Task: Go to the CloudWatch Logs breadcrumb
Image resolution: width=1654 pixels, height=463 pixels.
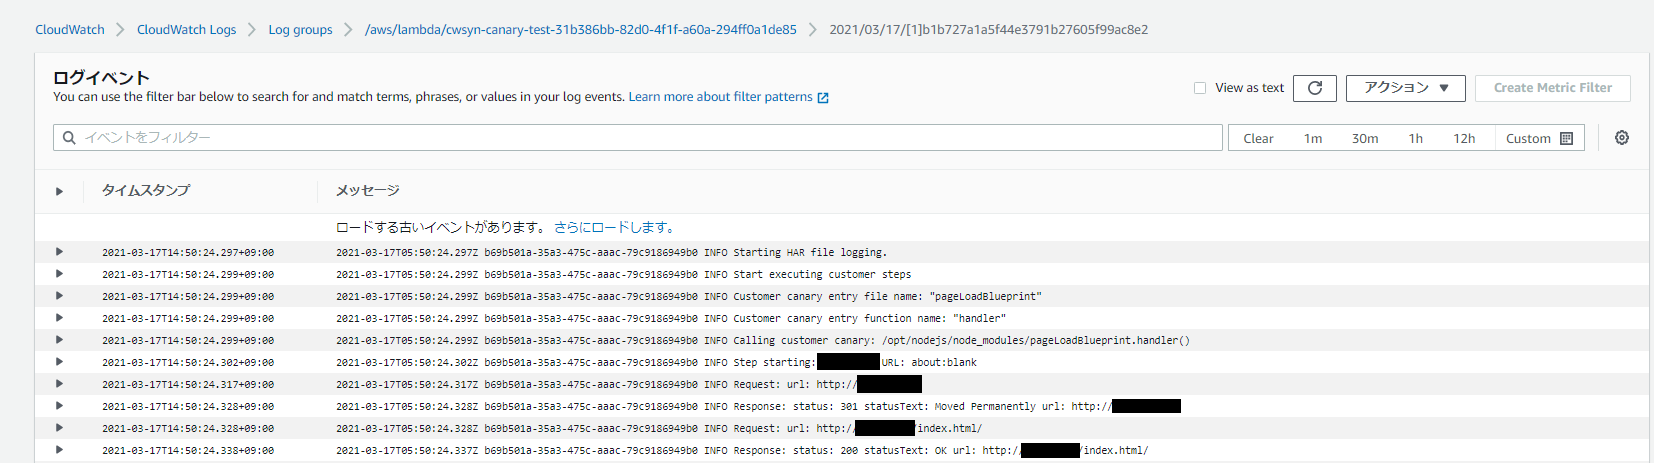Action: click(x=186, y=30)
